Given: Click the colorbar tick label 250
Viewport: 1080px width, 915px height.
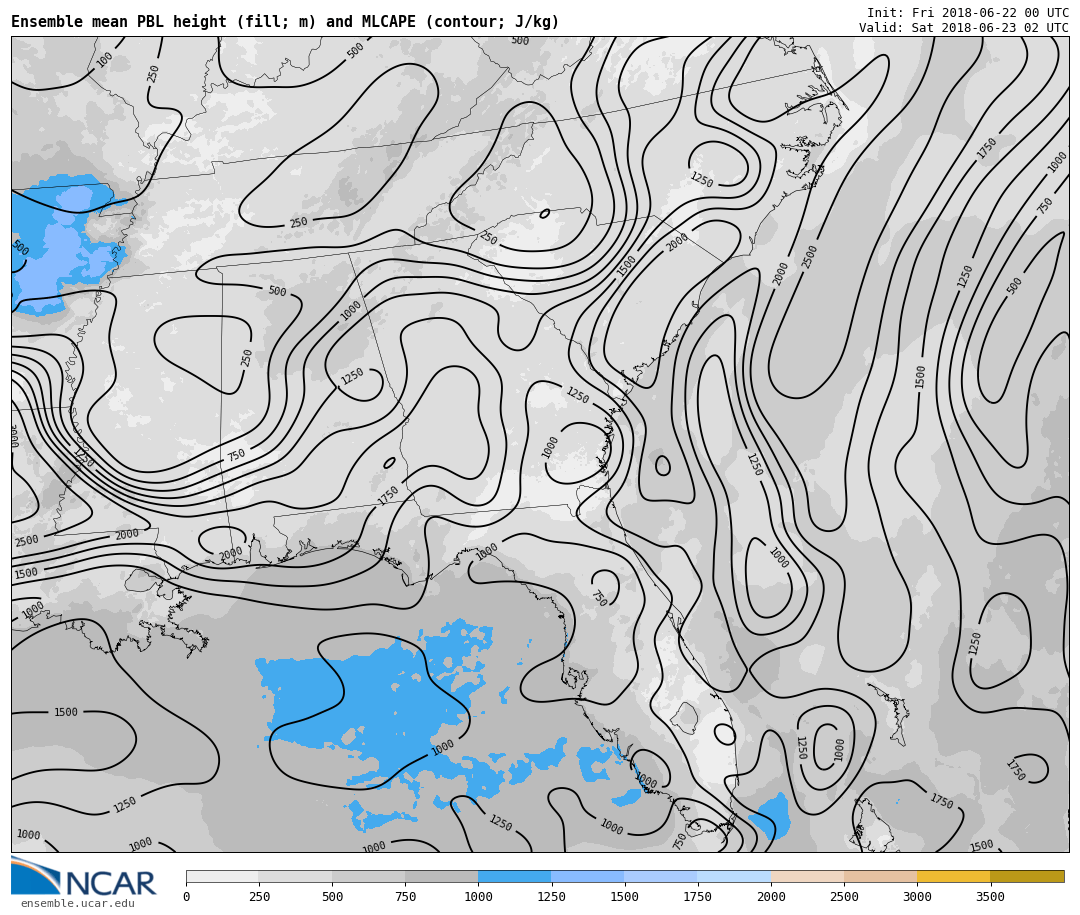Looking at the screenshot, I should [x=259, y=896].
